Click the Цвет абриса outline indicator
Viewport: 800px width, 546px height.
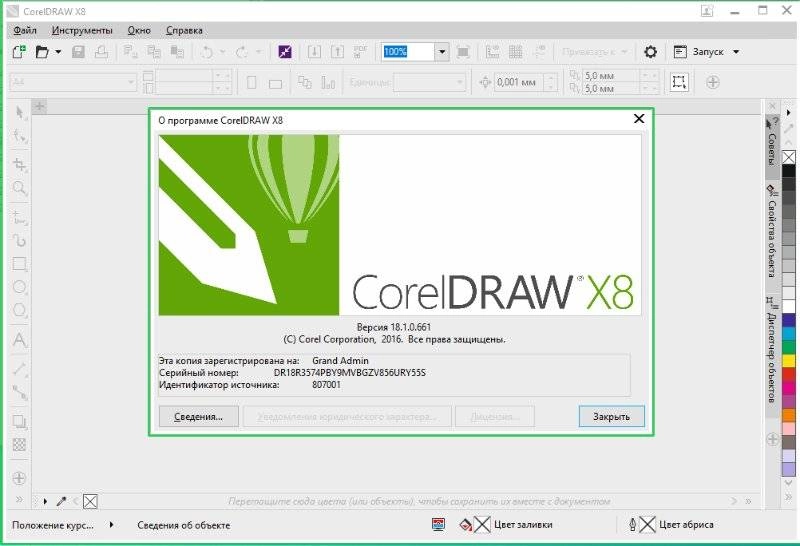point(671,525)
